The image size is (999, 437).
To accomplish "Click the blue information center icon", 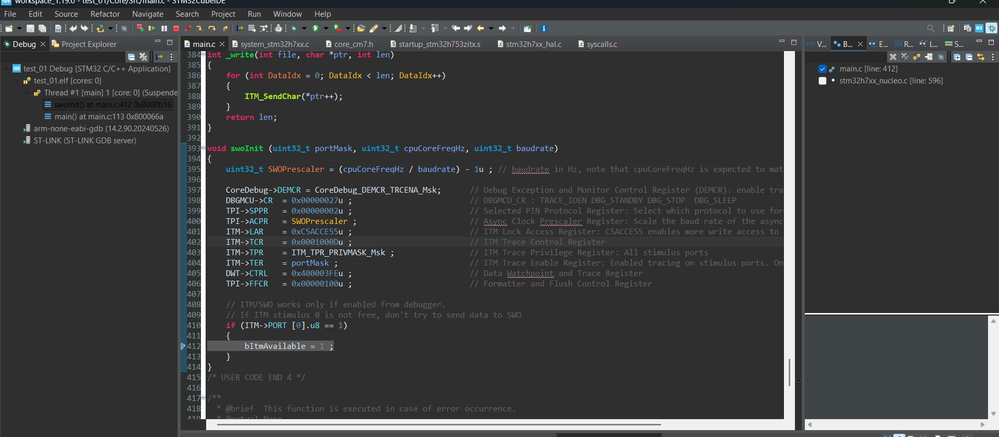I will coord(543,28).
